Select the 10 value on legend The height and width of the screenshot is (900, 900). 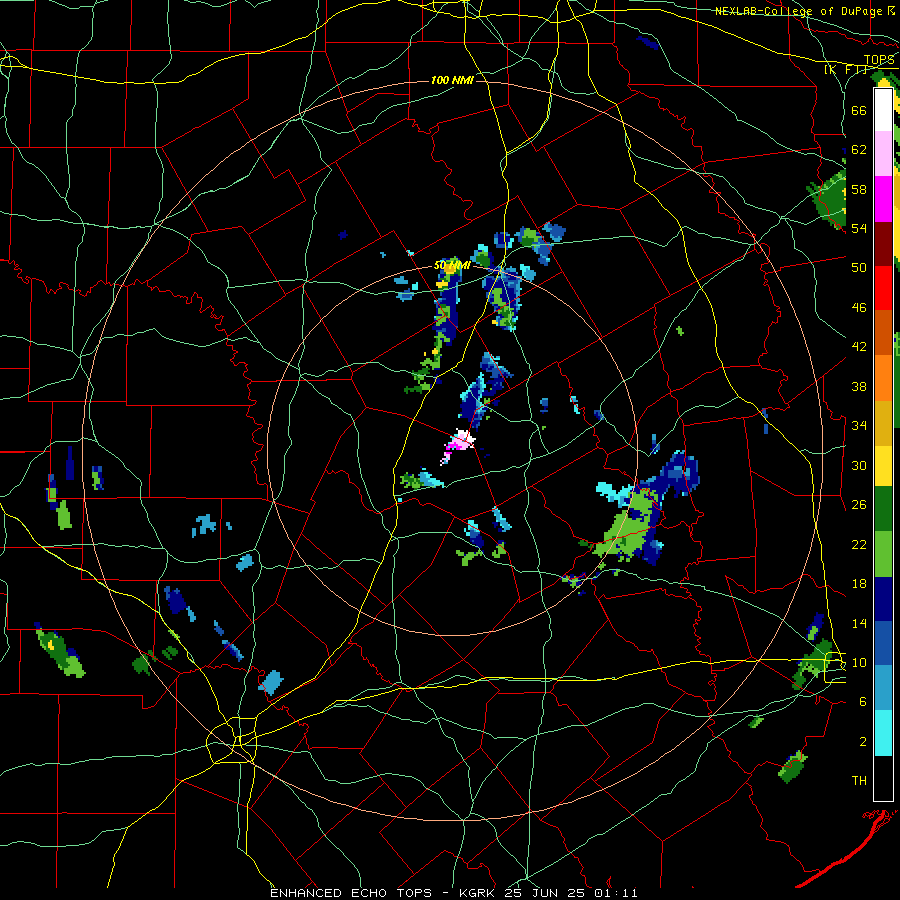click(x=859, y=662)
